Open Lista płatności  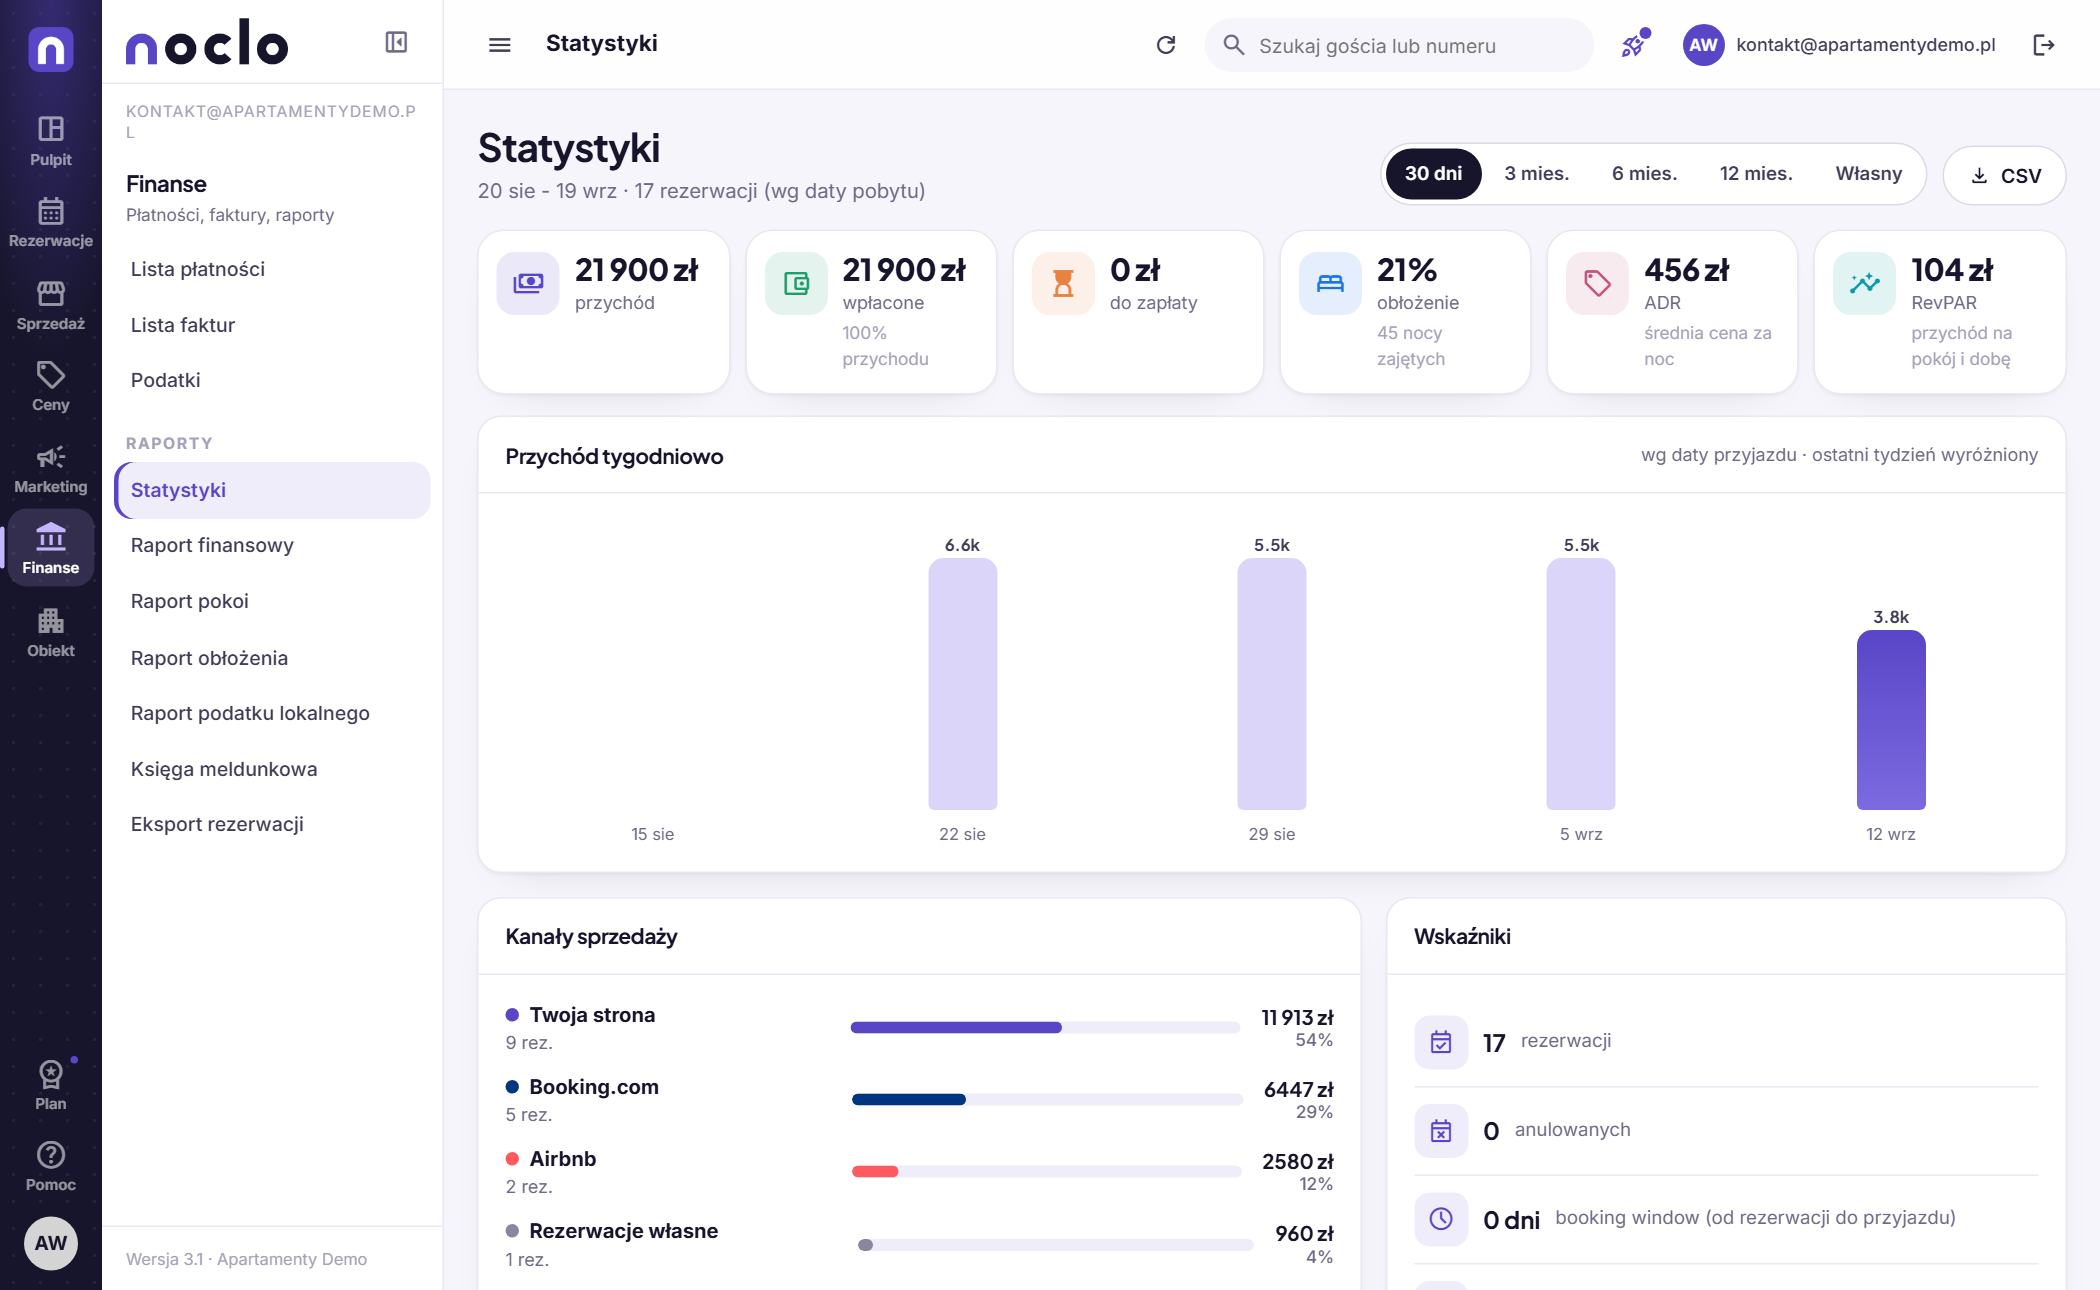click(272, 269)
